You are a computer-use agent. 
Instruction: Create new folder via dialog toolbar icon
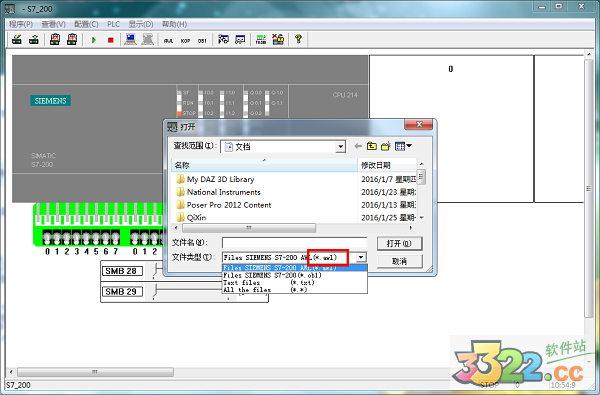386,146
